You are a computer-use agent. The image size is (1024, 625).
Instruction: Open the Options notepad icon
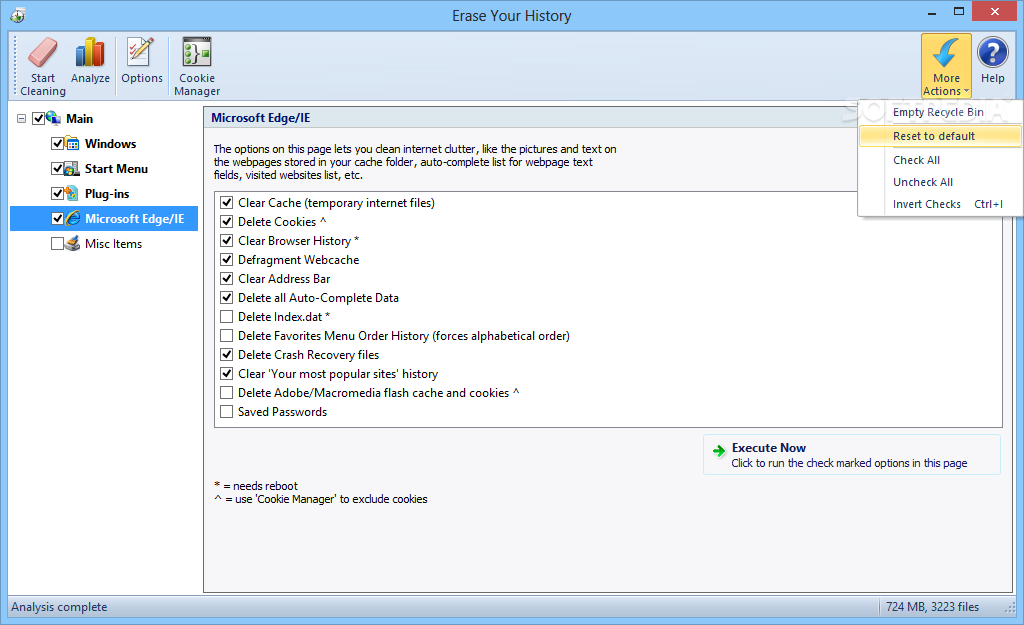(140, 52)
